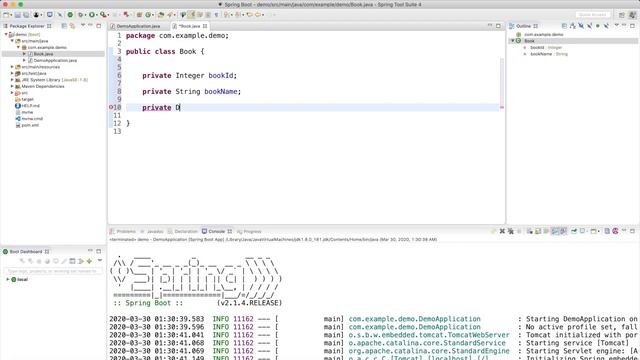This screenshot has width=640, height=360.
Task: Expand DemoApplication.java tree node
Action: [x=24, y=60]
